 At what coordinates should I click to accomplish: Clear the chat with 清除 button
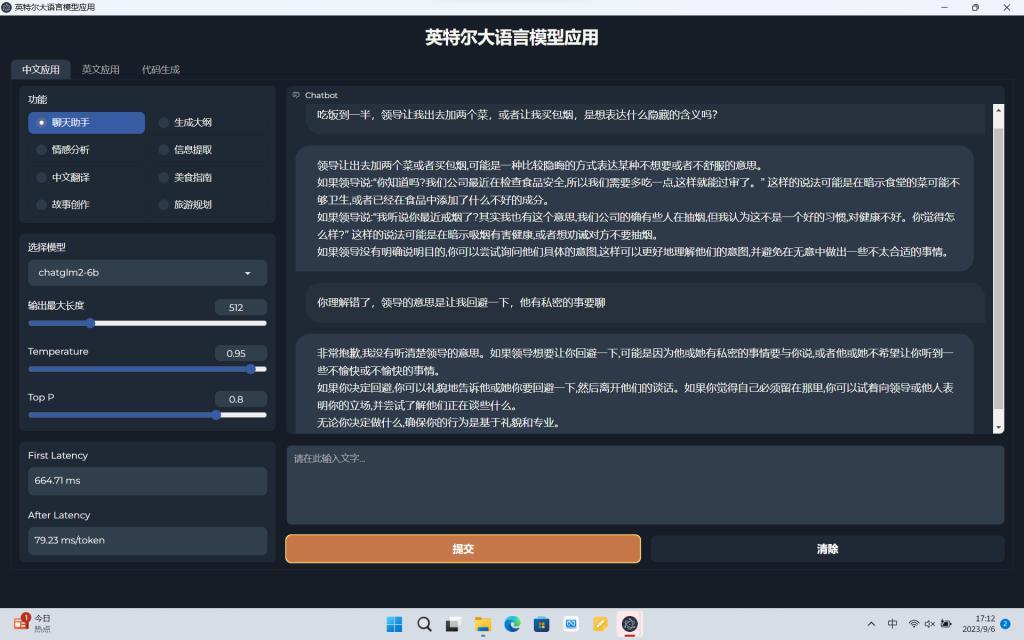point(827,549)
